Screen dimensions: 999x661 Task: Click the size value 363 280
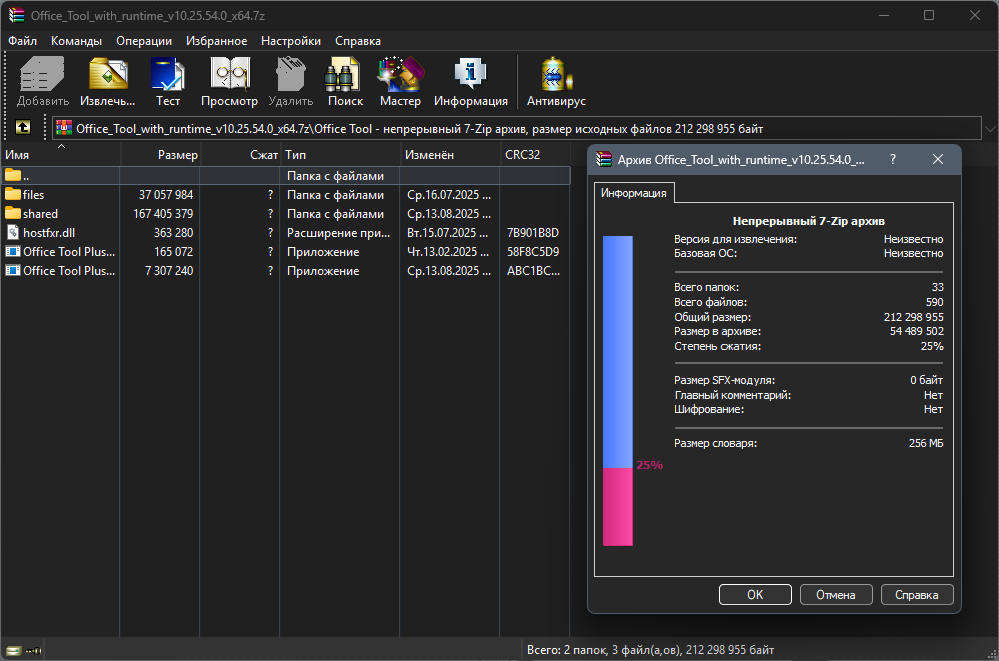click(x=173, y=233)
